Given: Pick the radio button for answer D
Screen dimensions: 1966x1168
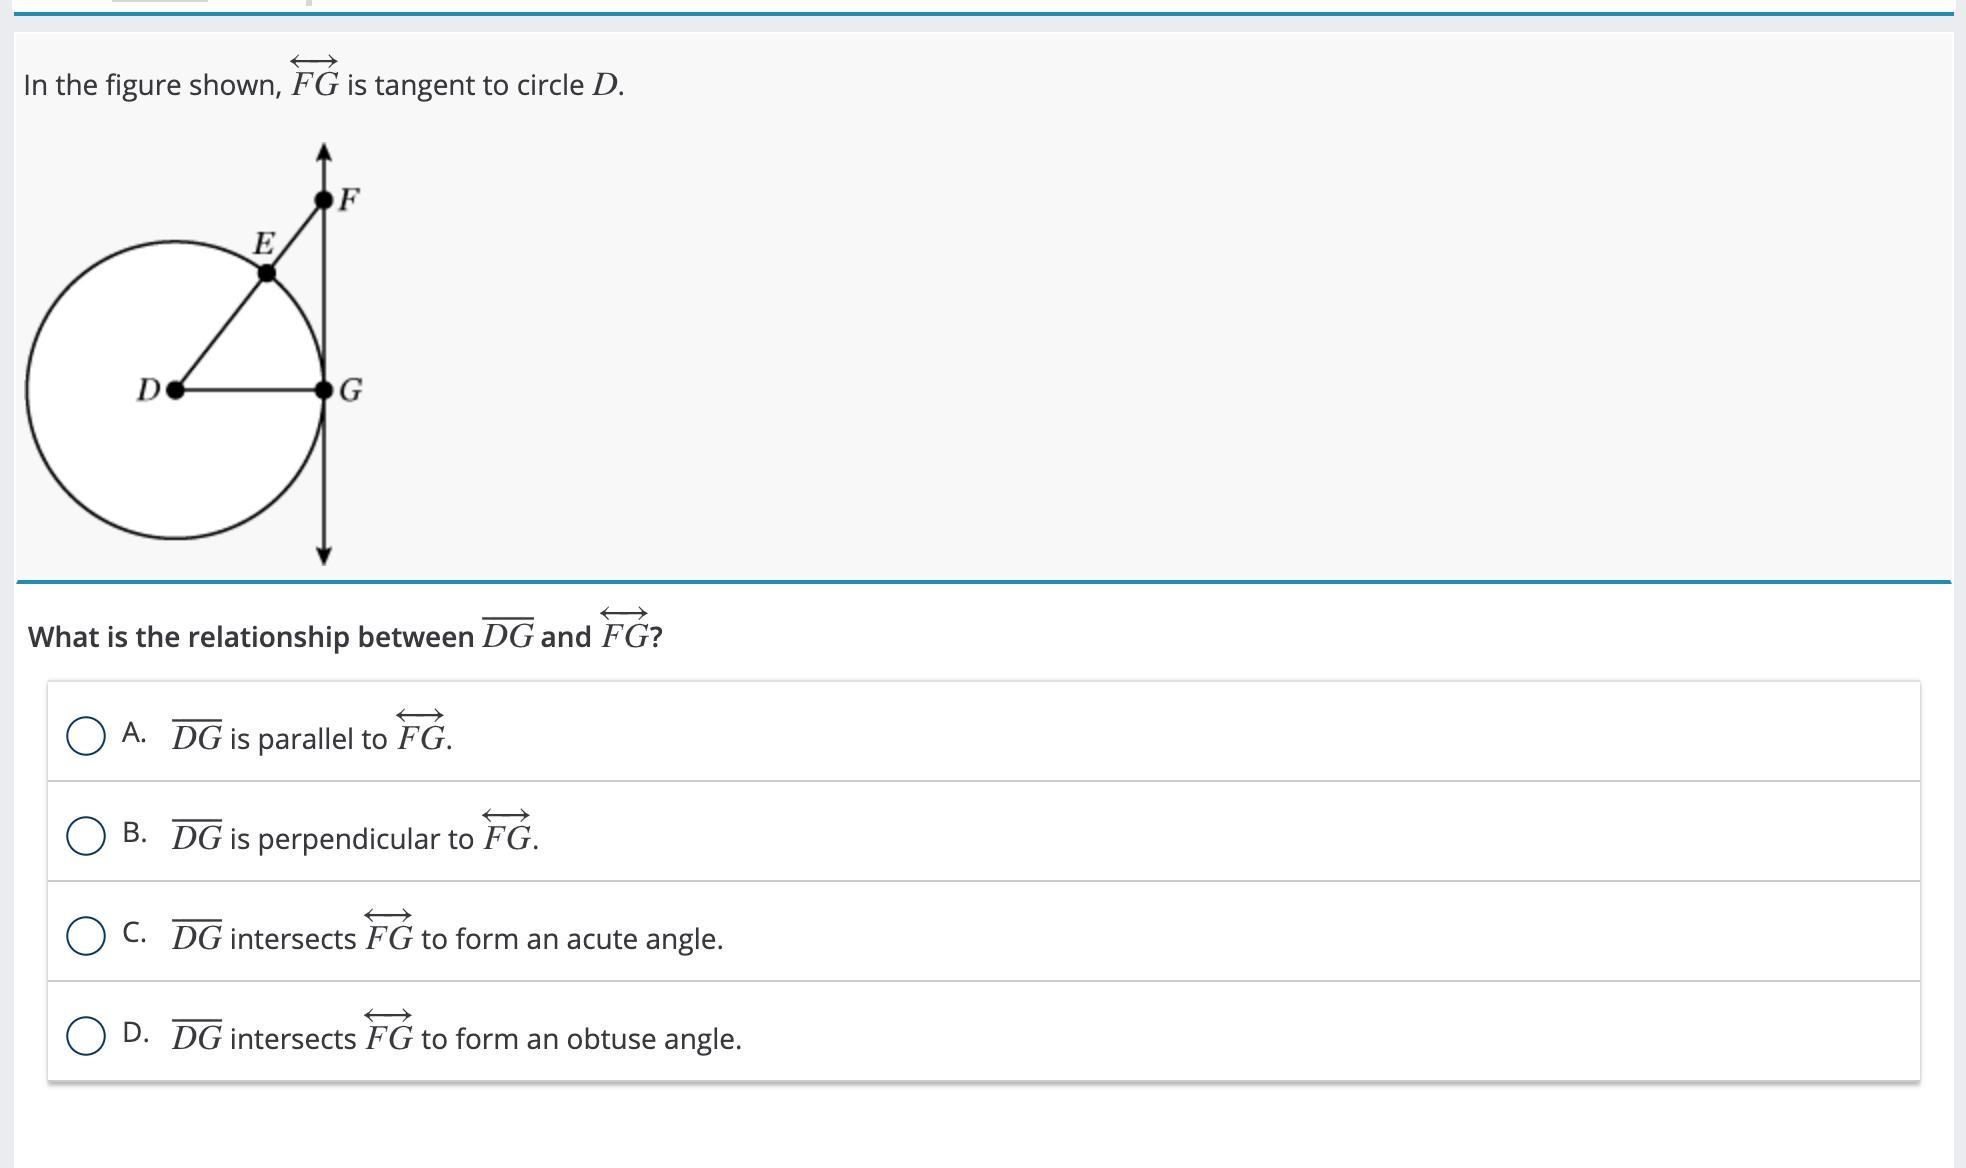Looking at the screenshot, I should tap(86, 1036).
